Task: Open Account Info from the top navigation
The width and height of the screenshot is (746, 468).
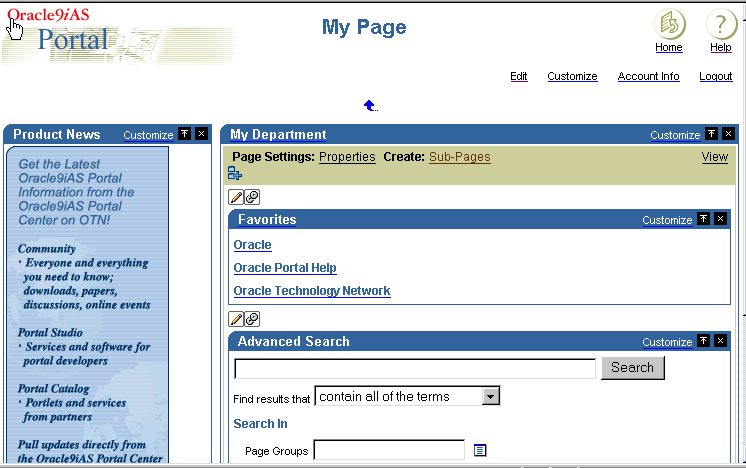Action: click(x=648, y=76)
